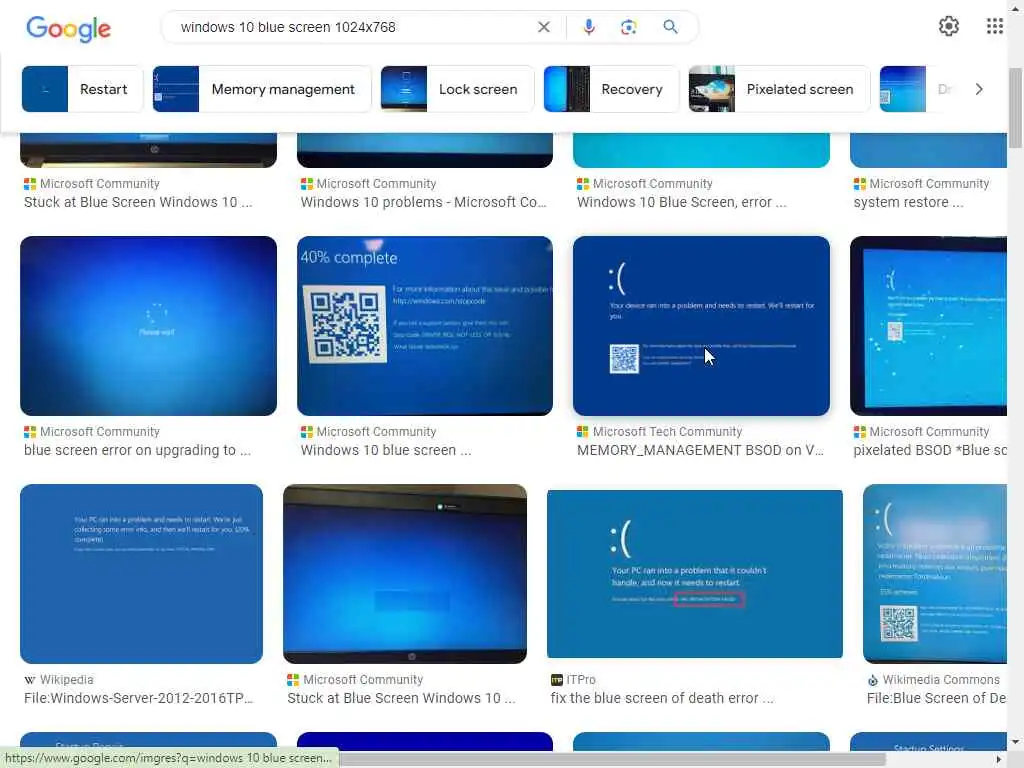Screen dimensions: 1024x768
Task: Open the pixelated BSOD thumbnail
Action: click(928, 326)
